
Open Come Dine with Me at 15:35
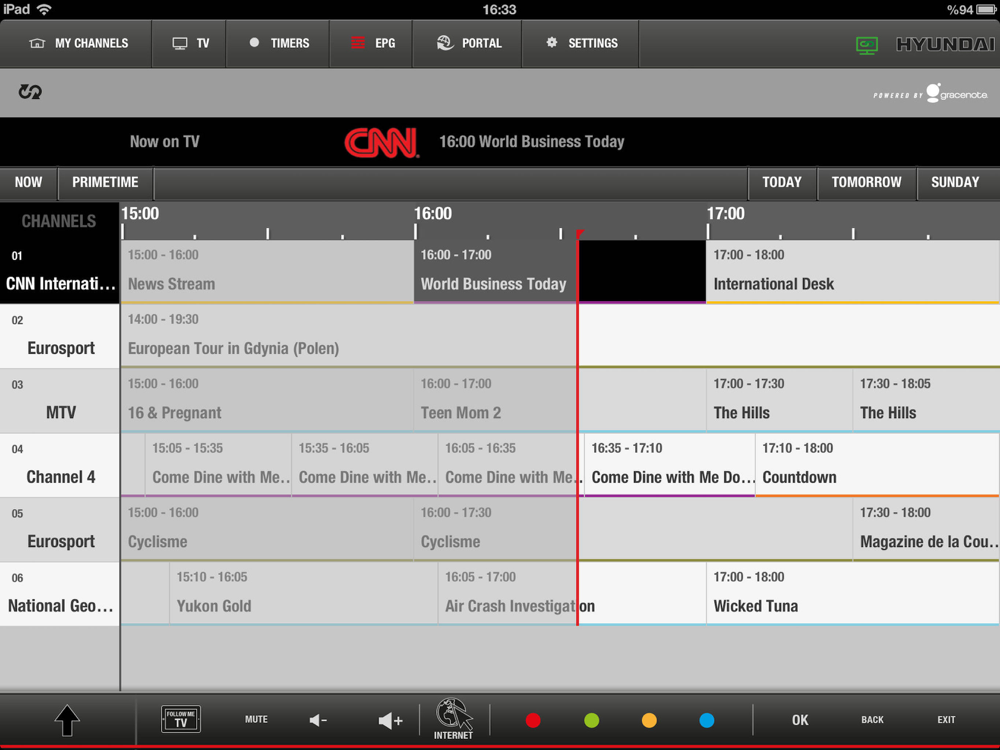point(365,465)
